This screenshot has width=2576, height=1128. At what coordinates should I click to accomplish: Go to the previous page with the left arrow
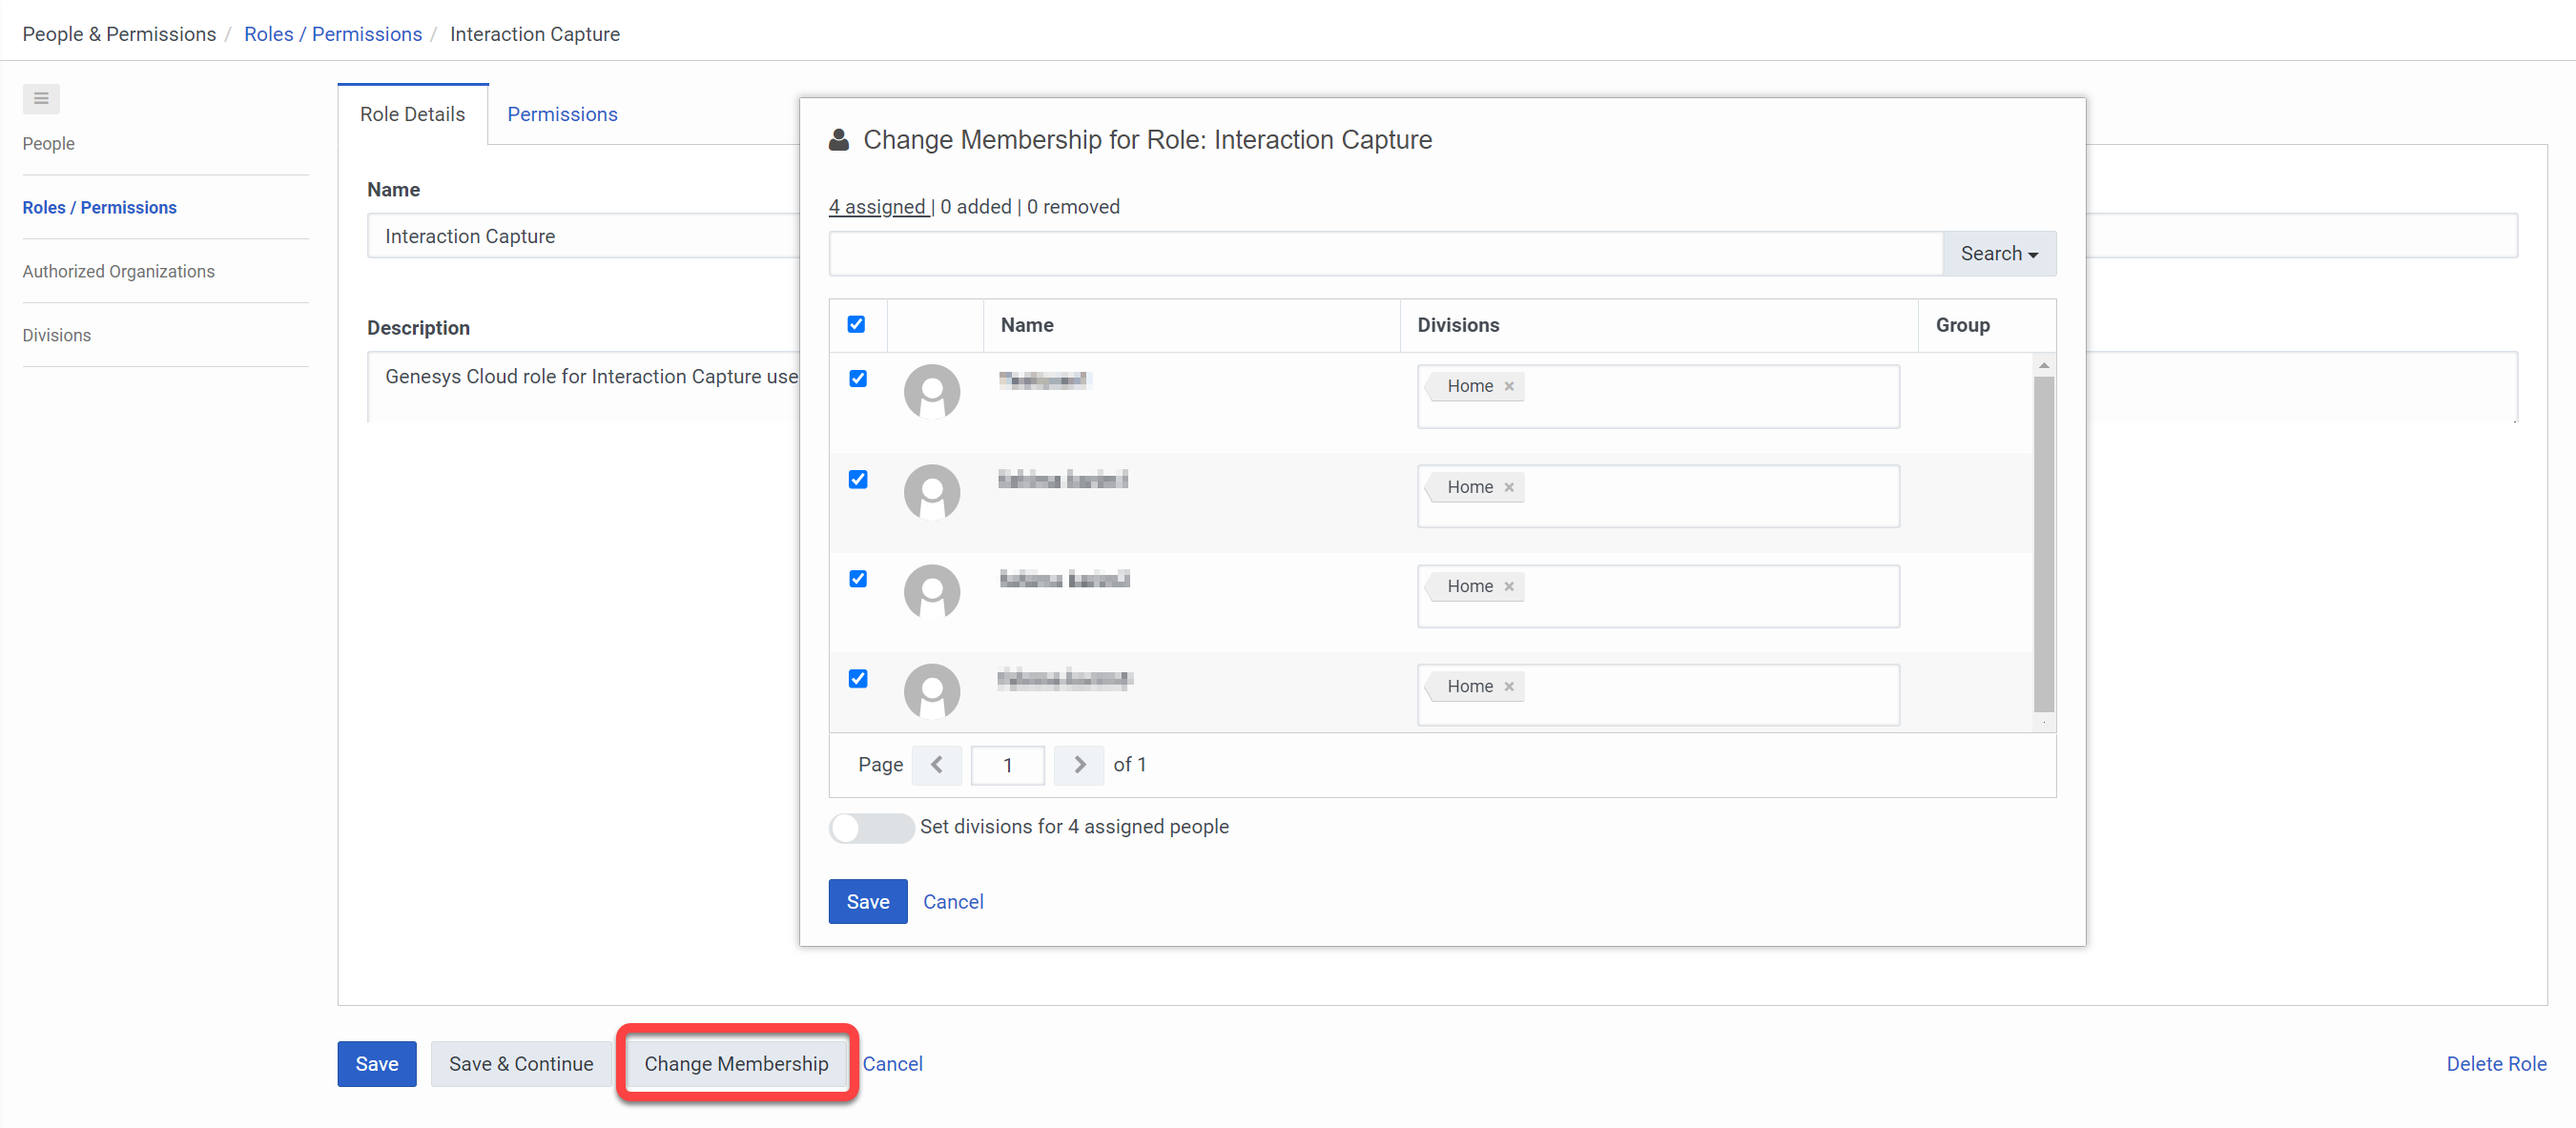937,764
